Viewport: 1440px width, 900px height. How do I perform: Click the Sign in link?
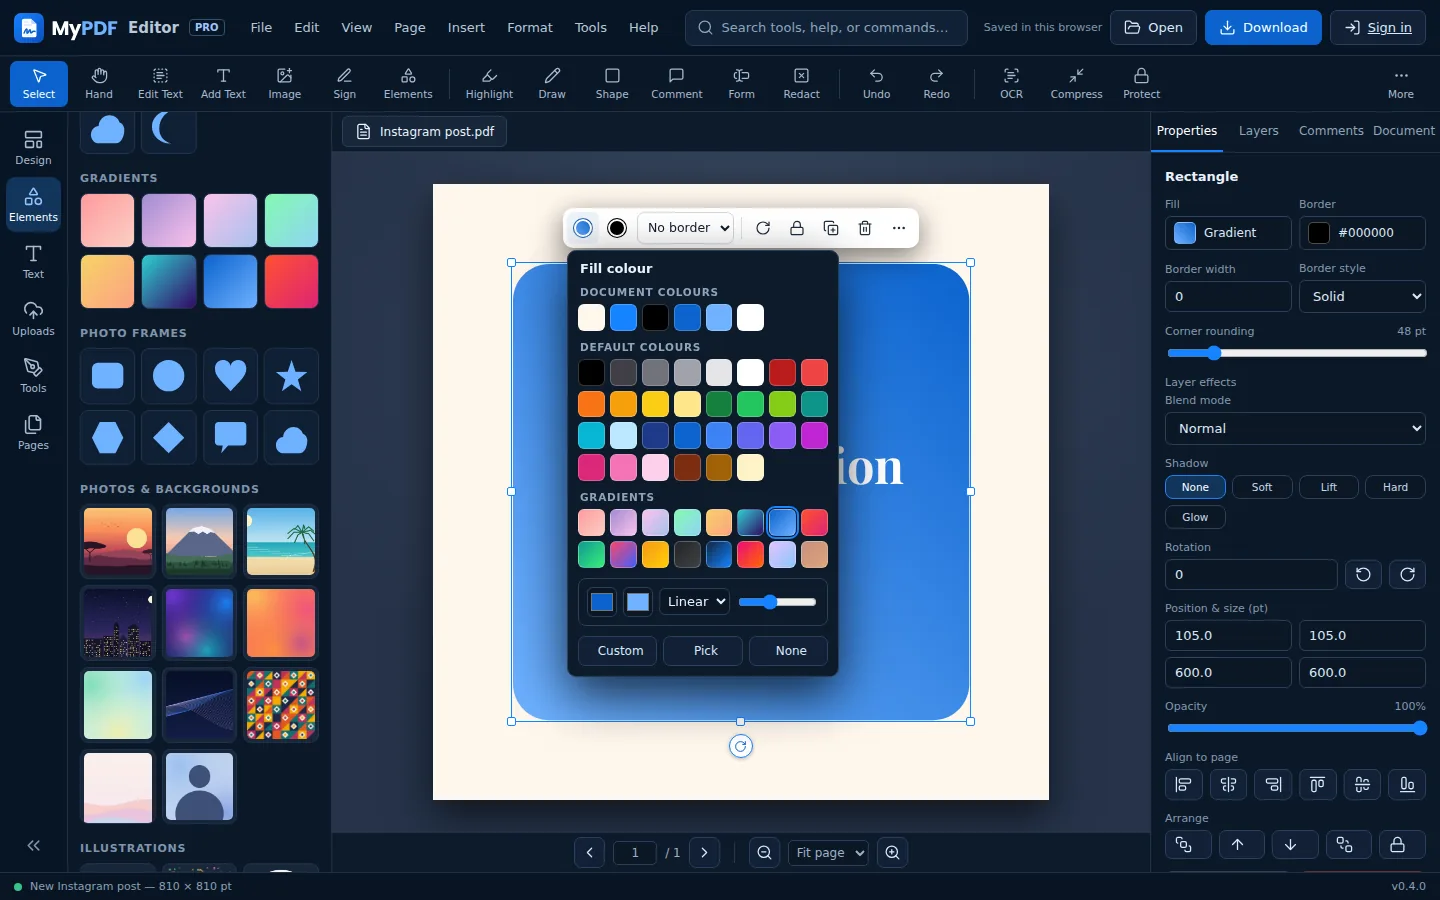pyautogui.click(x=1377, y=28)
